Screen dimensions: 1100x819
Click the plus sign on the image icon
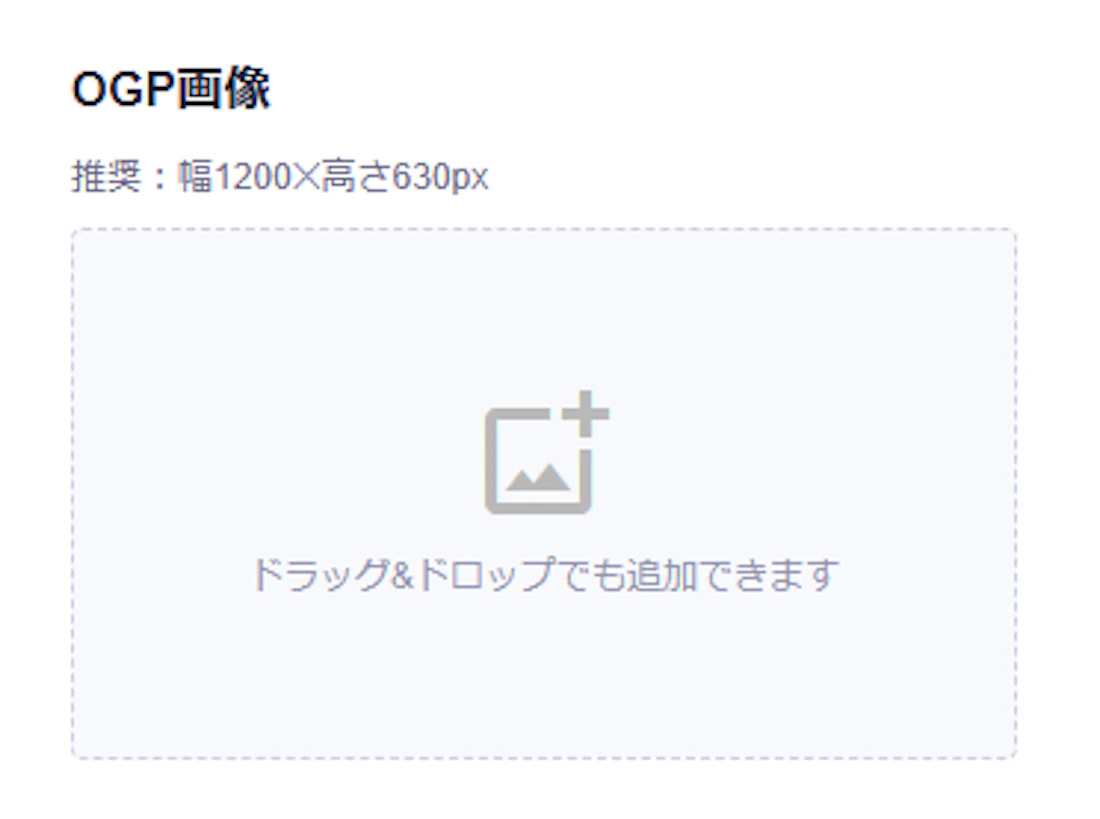(x=585, y=413)
